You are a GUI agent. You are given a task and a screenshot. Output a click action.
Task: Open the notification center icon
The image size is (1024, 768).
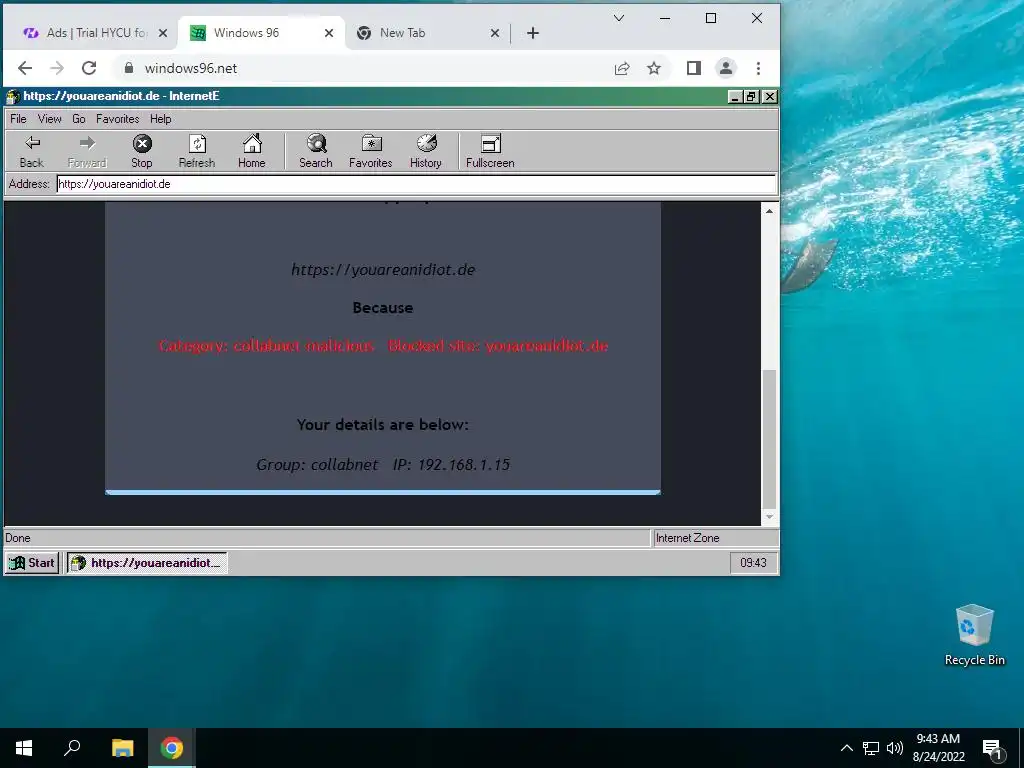point(992,748)
